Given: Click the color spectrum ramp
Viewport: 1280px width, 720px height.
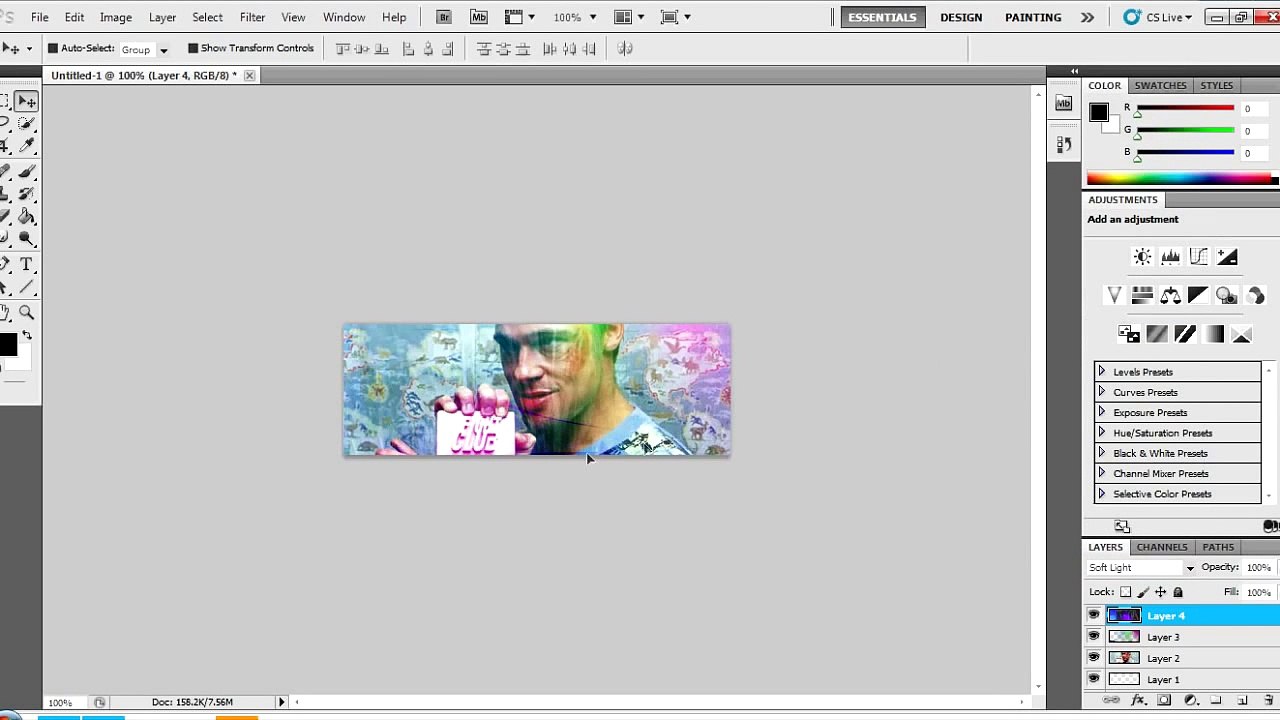Looking at the screenshot, I should coord(1180,179).
